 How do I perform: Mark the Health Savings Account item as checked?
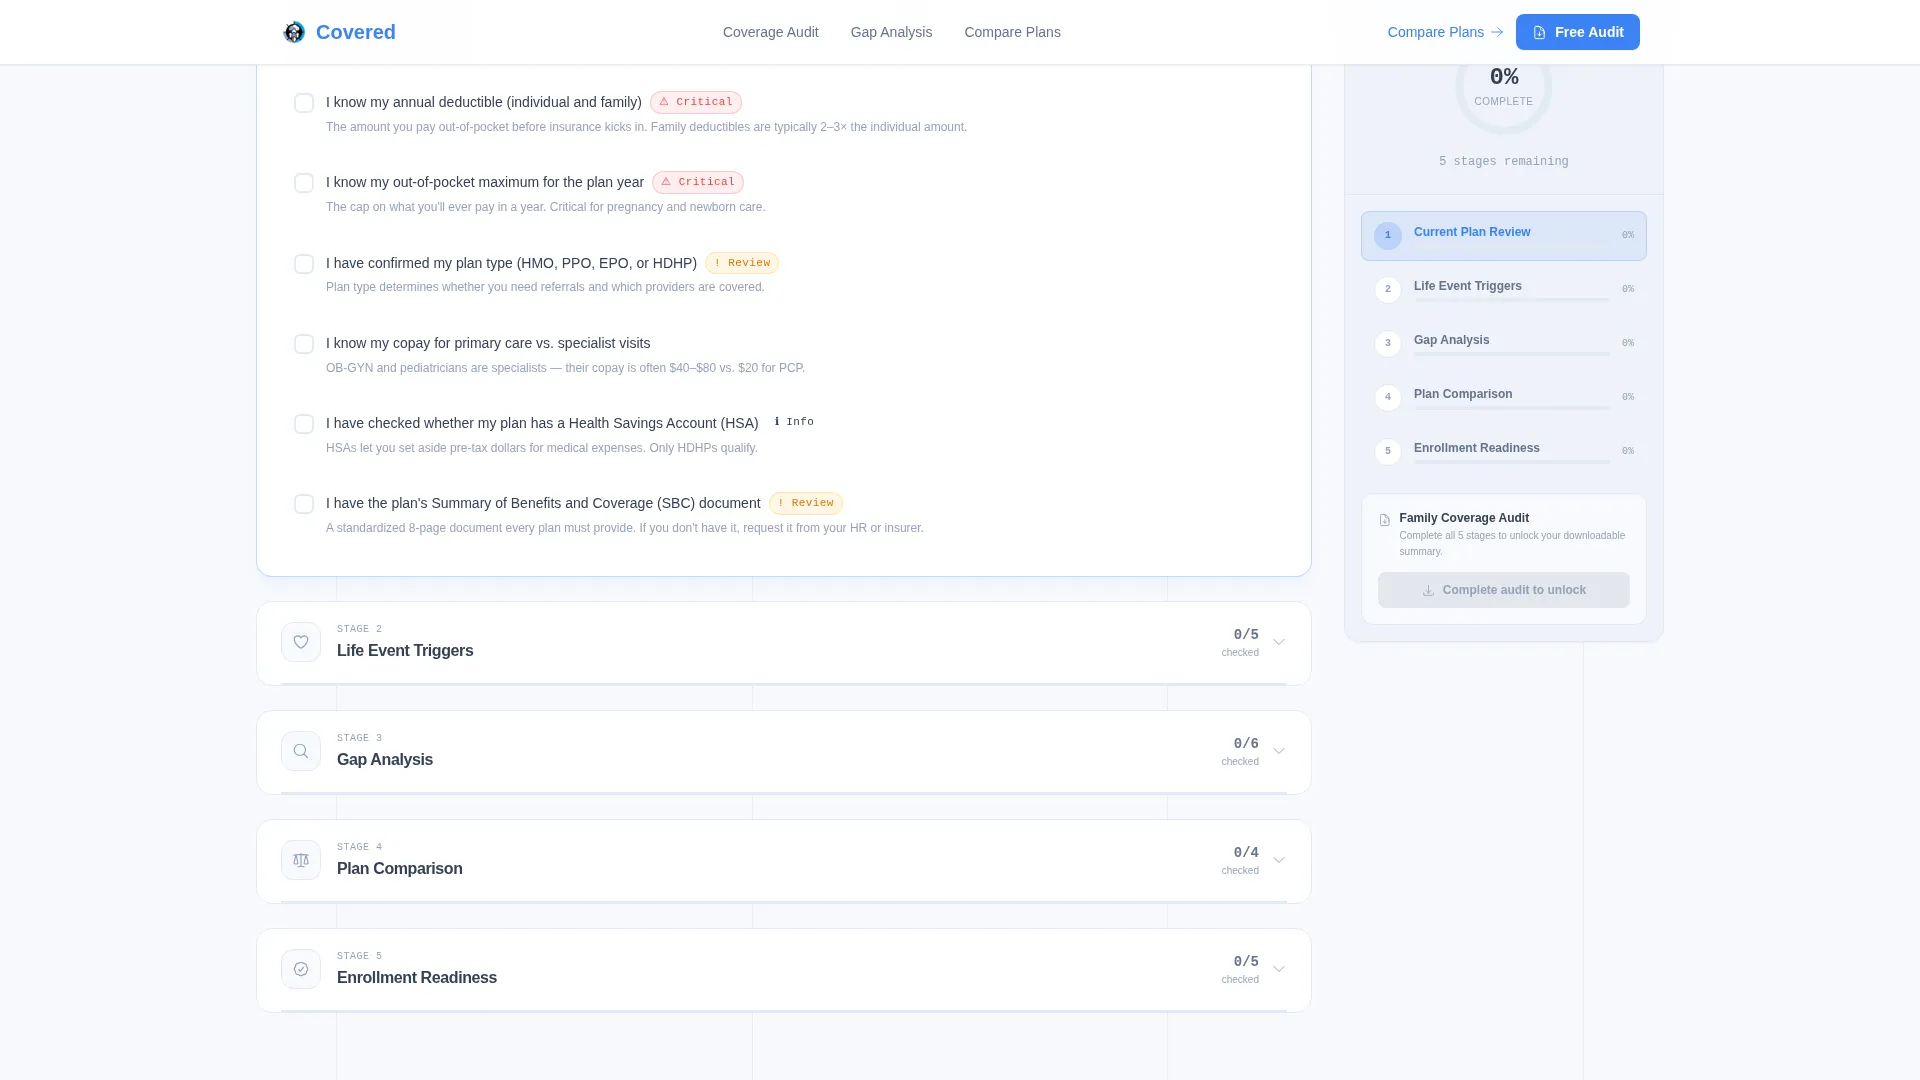pyautogui.click(x=304, y=424)
